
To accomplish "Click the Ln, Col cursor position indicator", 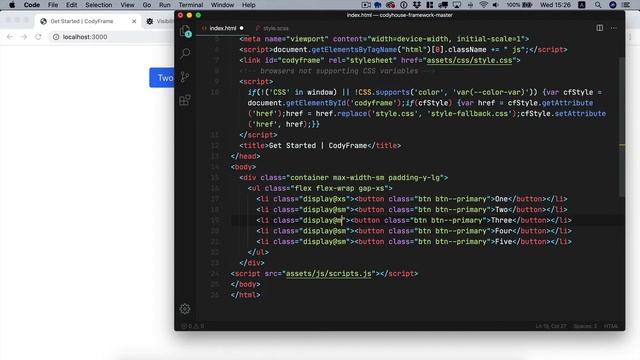I will click(x=551, y=326).
